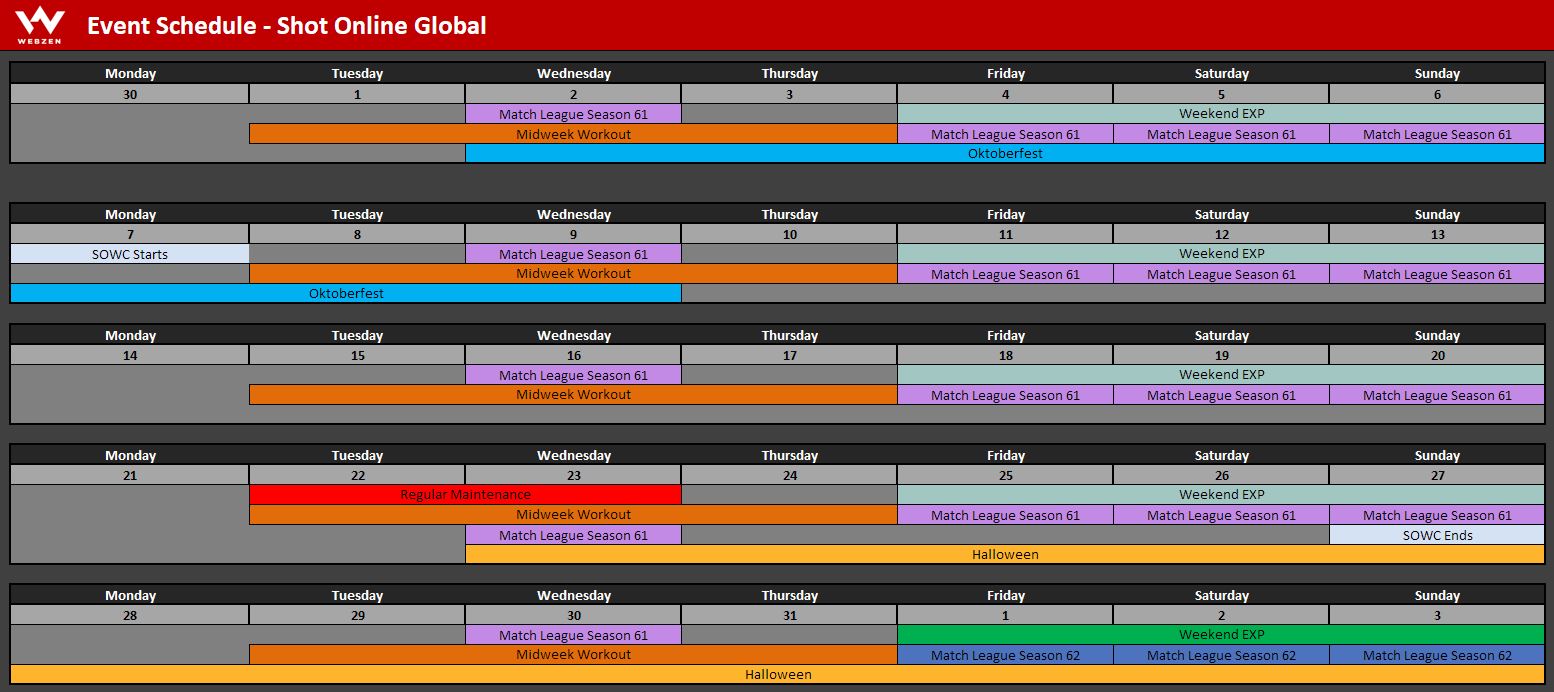Click Match League Season 62 on Friday 1

[x=1005, y=655]
